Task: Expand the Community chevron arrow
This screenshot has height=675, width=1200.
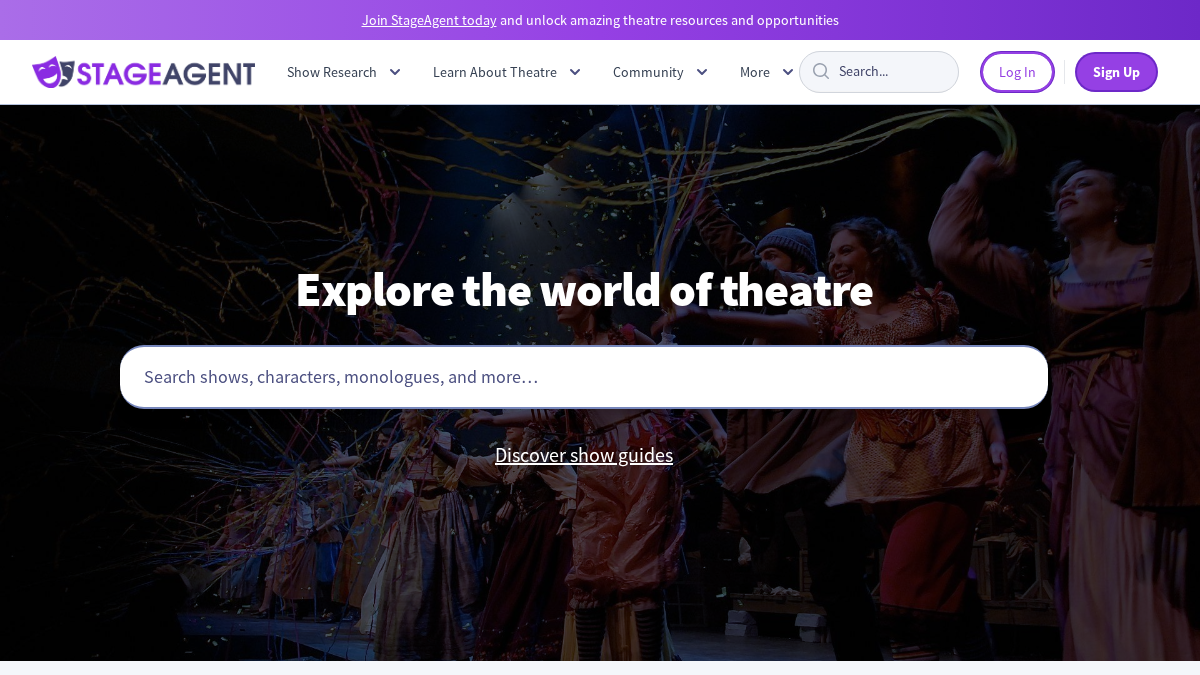Action: 702,72
